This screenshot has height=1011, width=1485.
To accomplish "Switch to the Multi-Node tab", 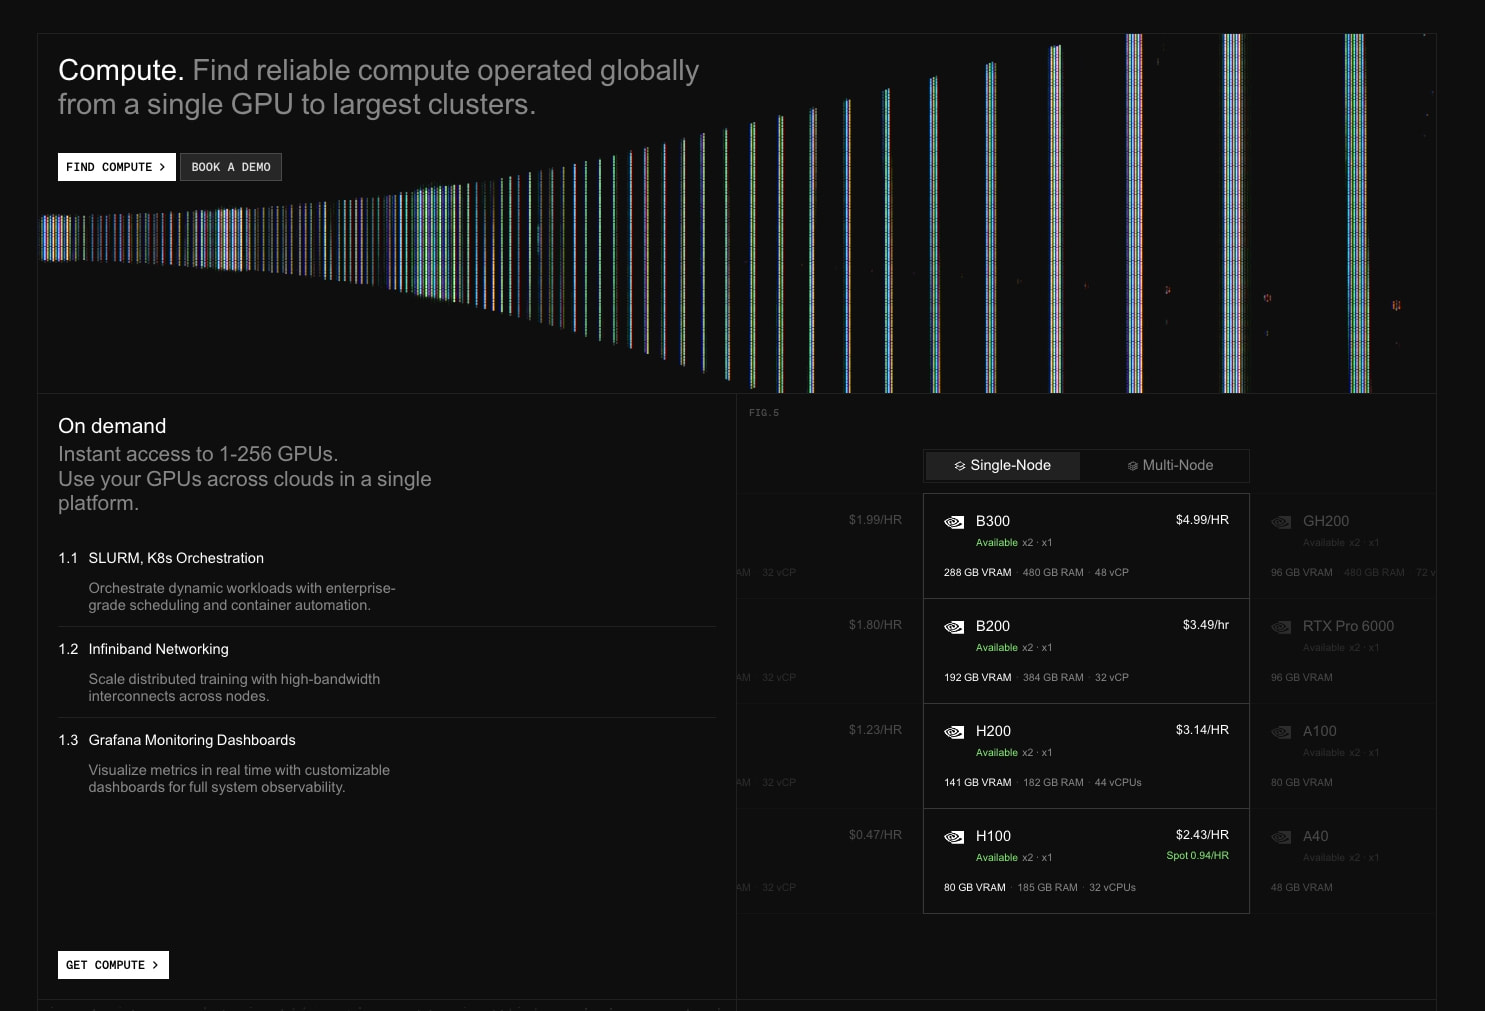I will click(x=1170, y=465).
